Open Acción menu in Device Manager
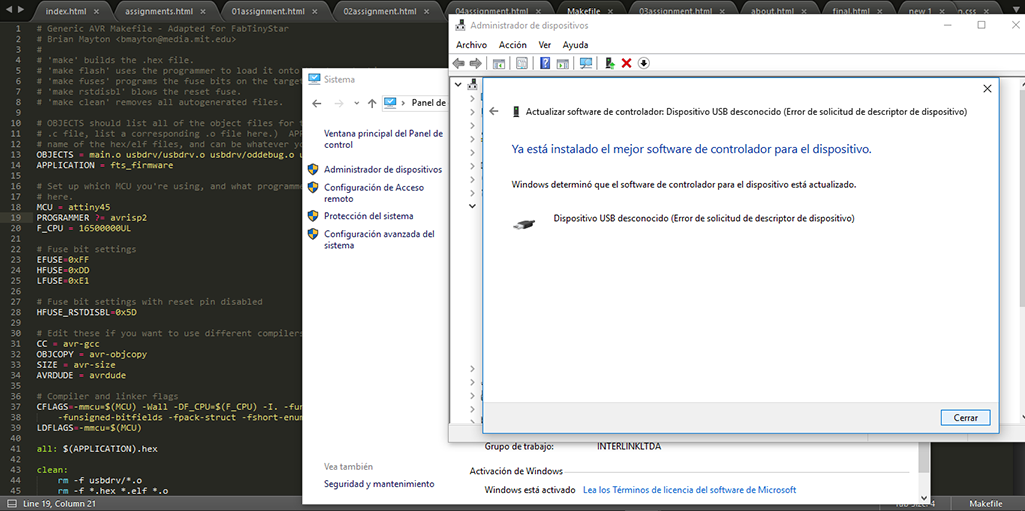 (512, 45)
